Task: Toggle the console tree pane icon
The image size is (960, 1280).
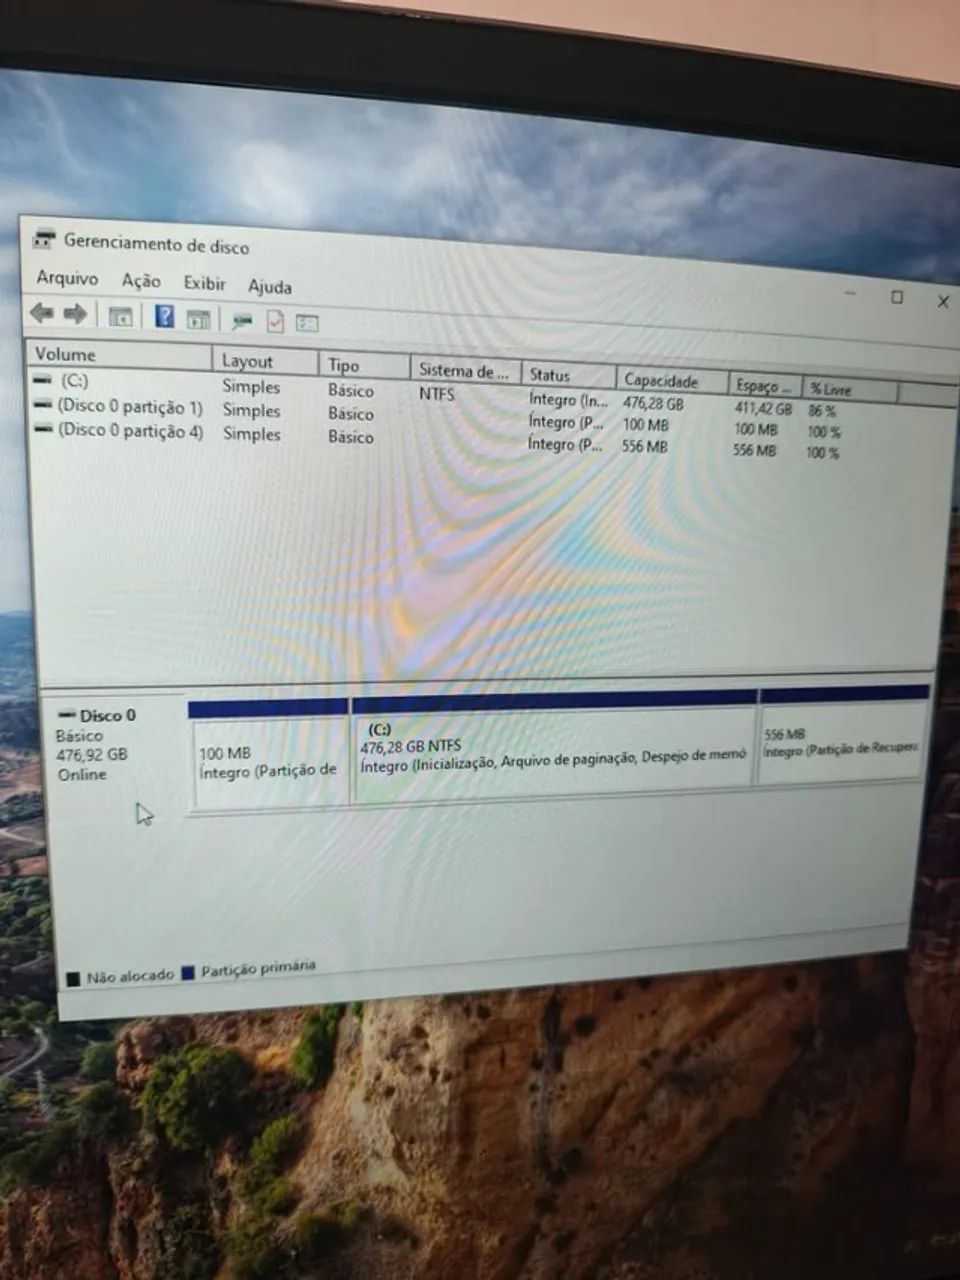Action: (x=120, y=317)
